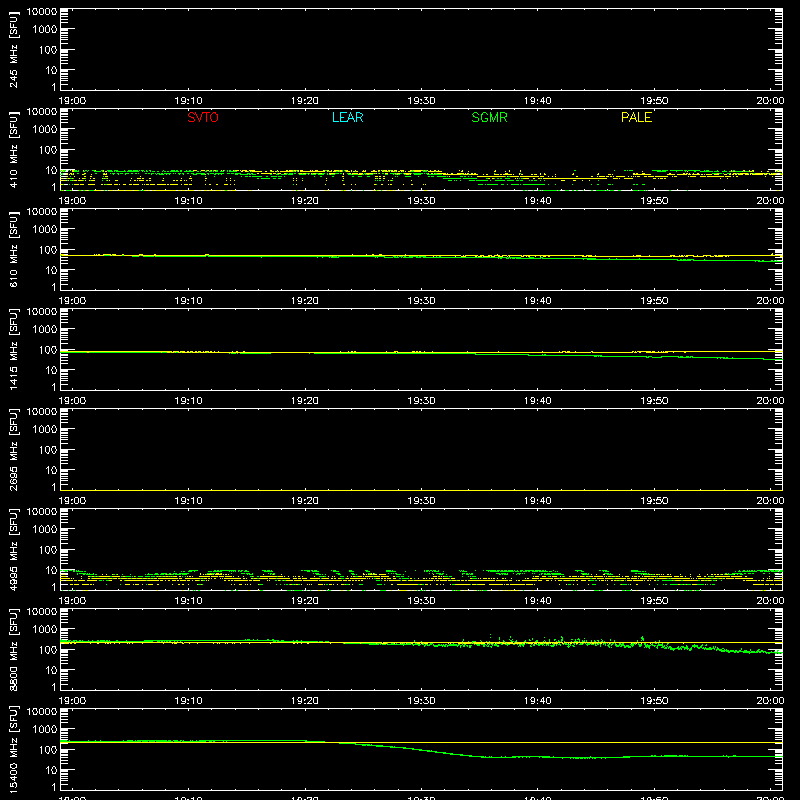Image resolution: width=800 pixels, height=800 pixels.
Task: Click the 19:10 time label under 1415 MHz panel
Action: [188, 401]
